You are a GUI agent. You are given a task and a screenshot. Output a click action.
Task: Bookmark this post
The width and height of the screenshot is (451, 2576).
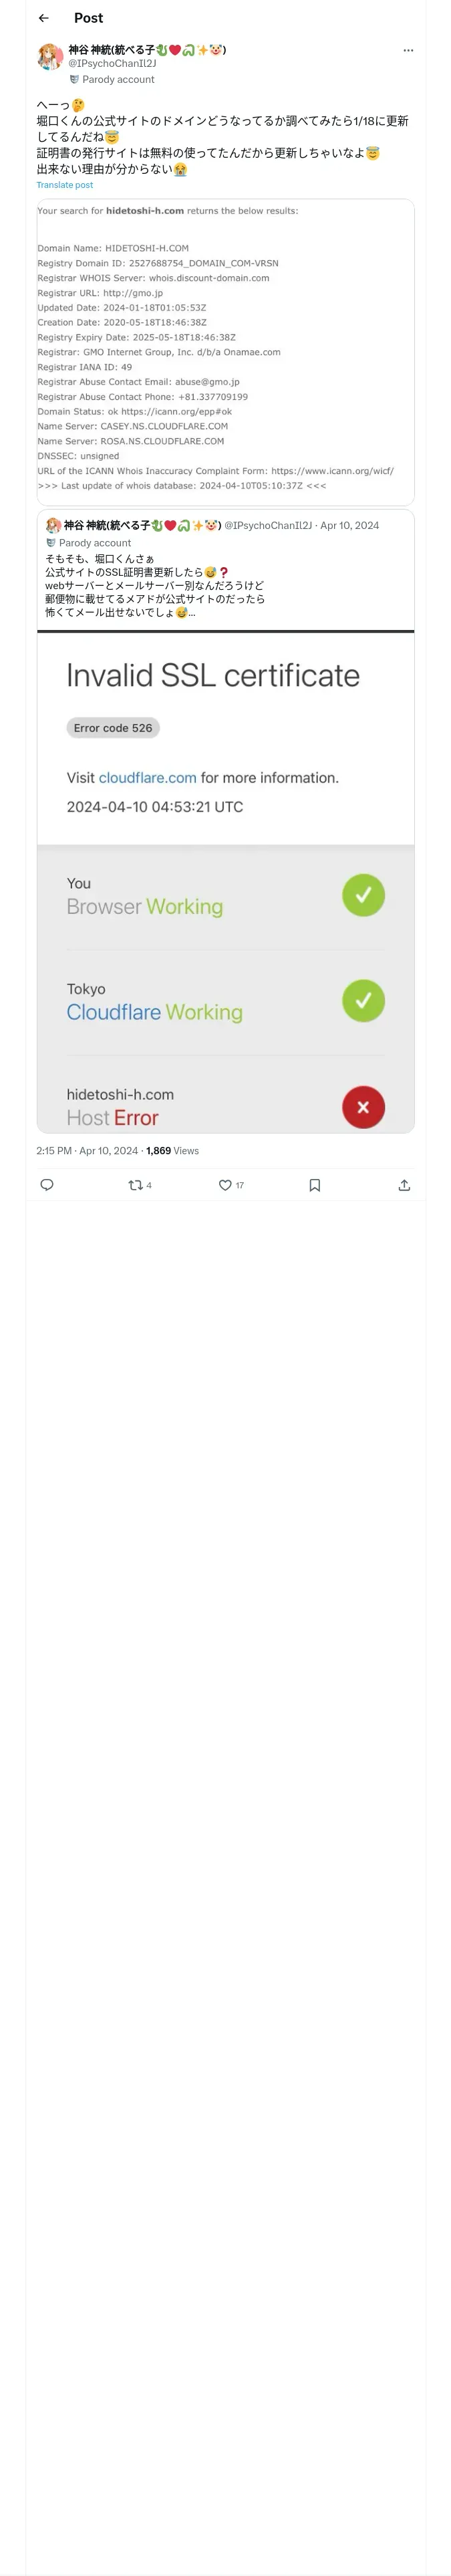coord(315,1185)
